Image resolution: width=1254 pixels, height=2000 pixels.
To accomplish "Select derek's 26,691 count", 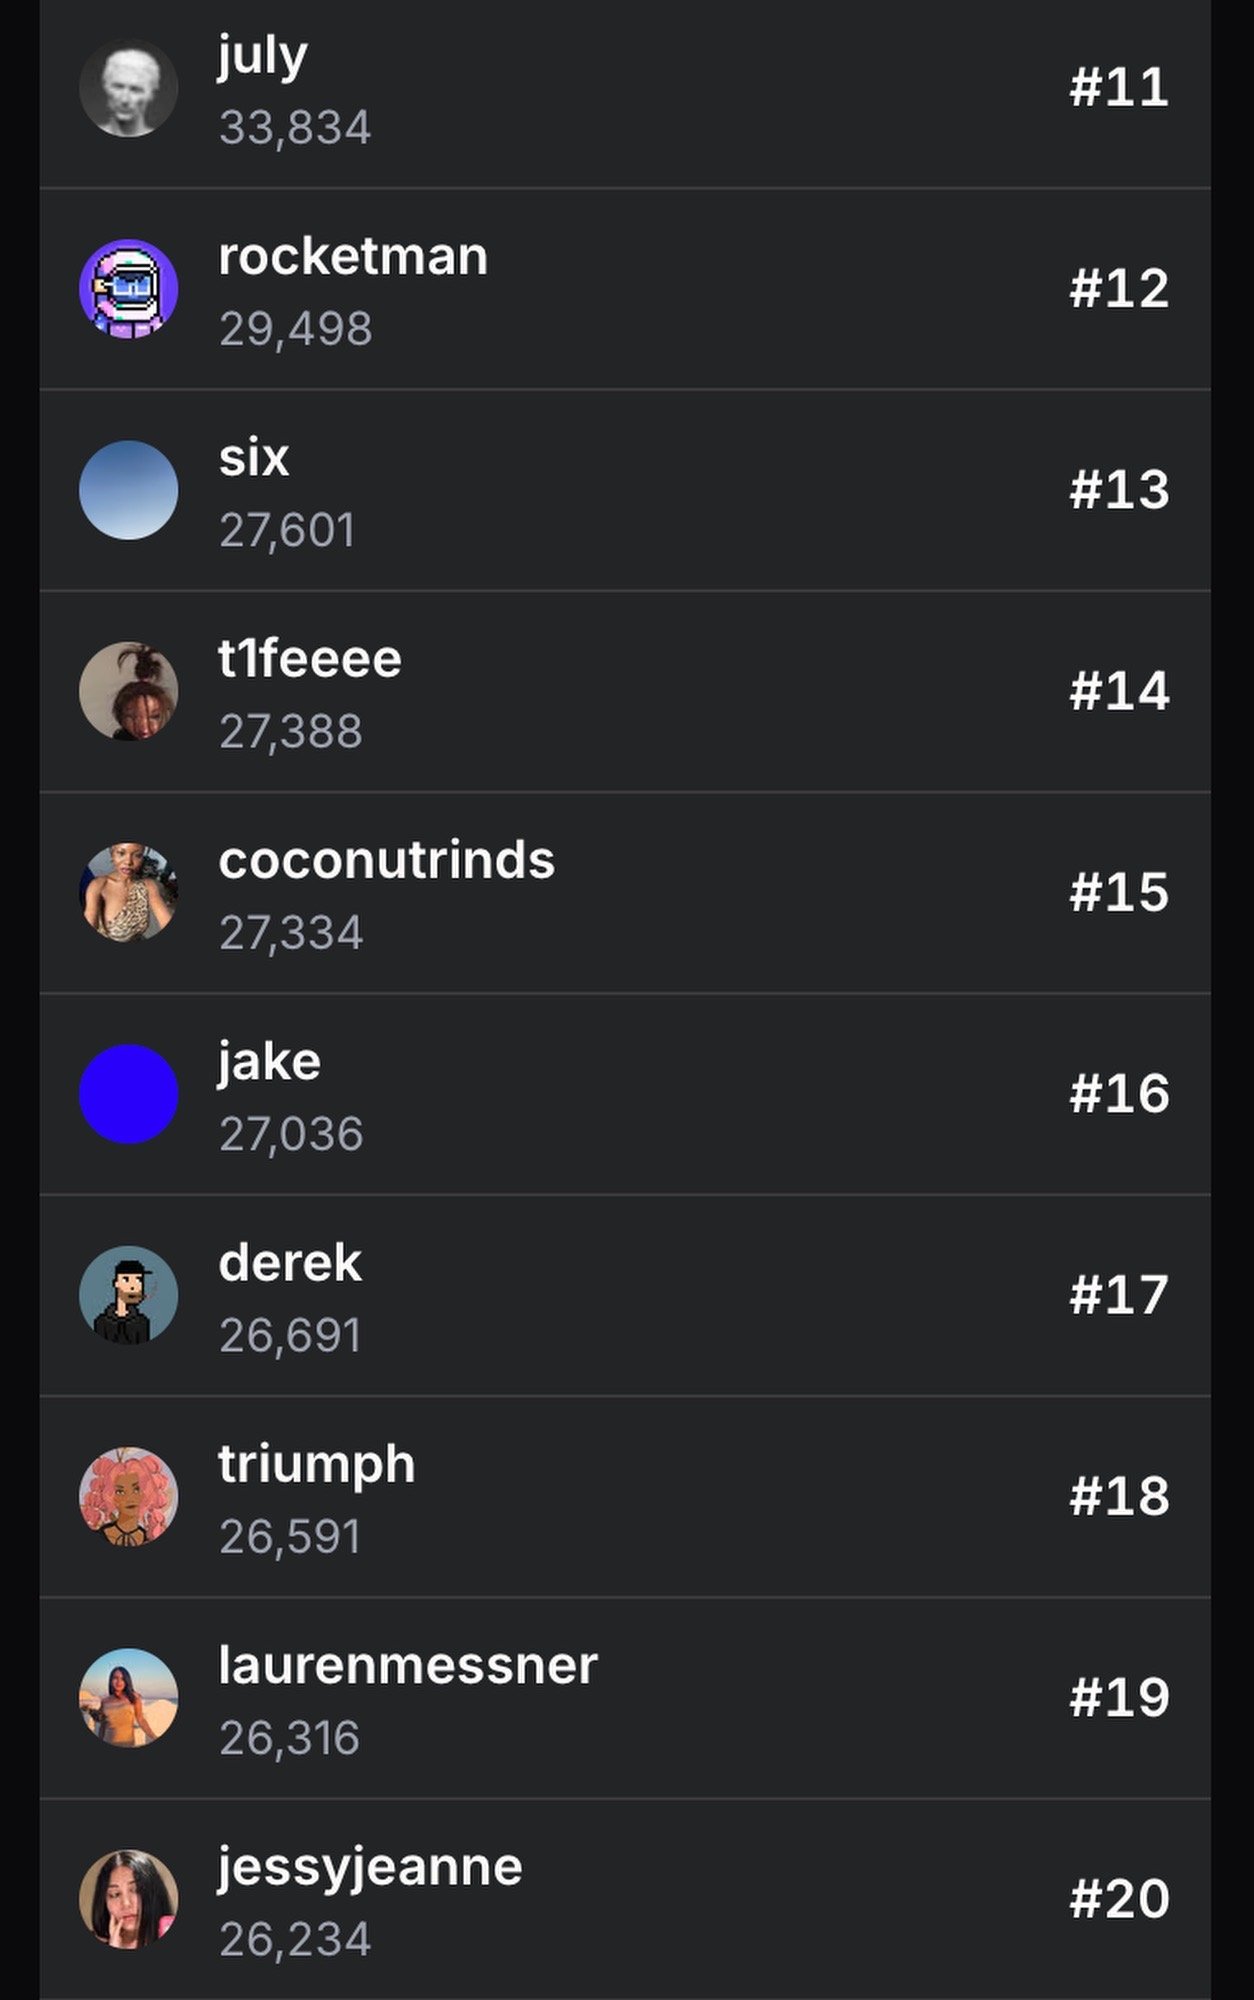I will tap(289, 1336).
